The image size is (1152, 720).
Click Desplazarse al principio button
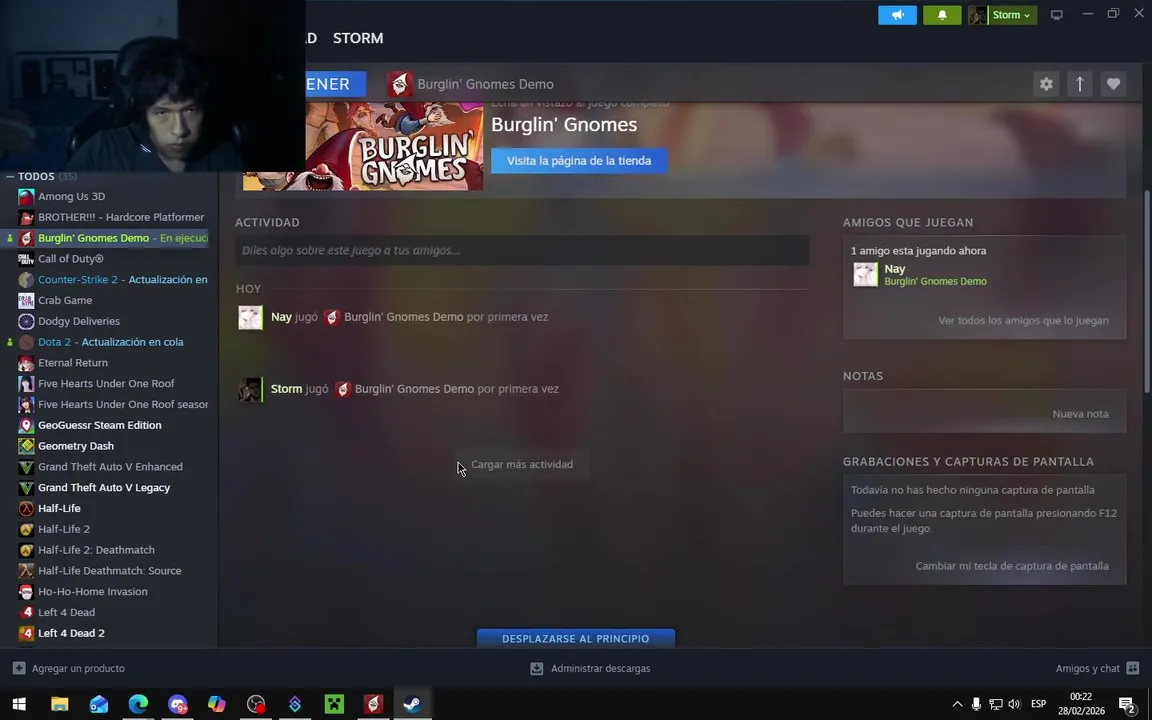576,638
